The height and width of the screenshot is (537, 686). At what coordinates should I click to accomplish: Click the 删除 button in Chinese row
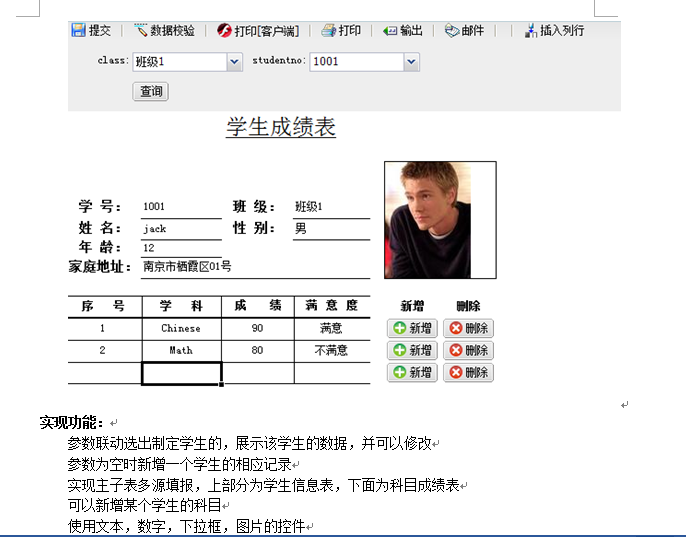click(x=469, y=328)
